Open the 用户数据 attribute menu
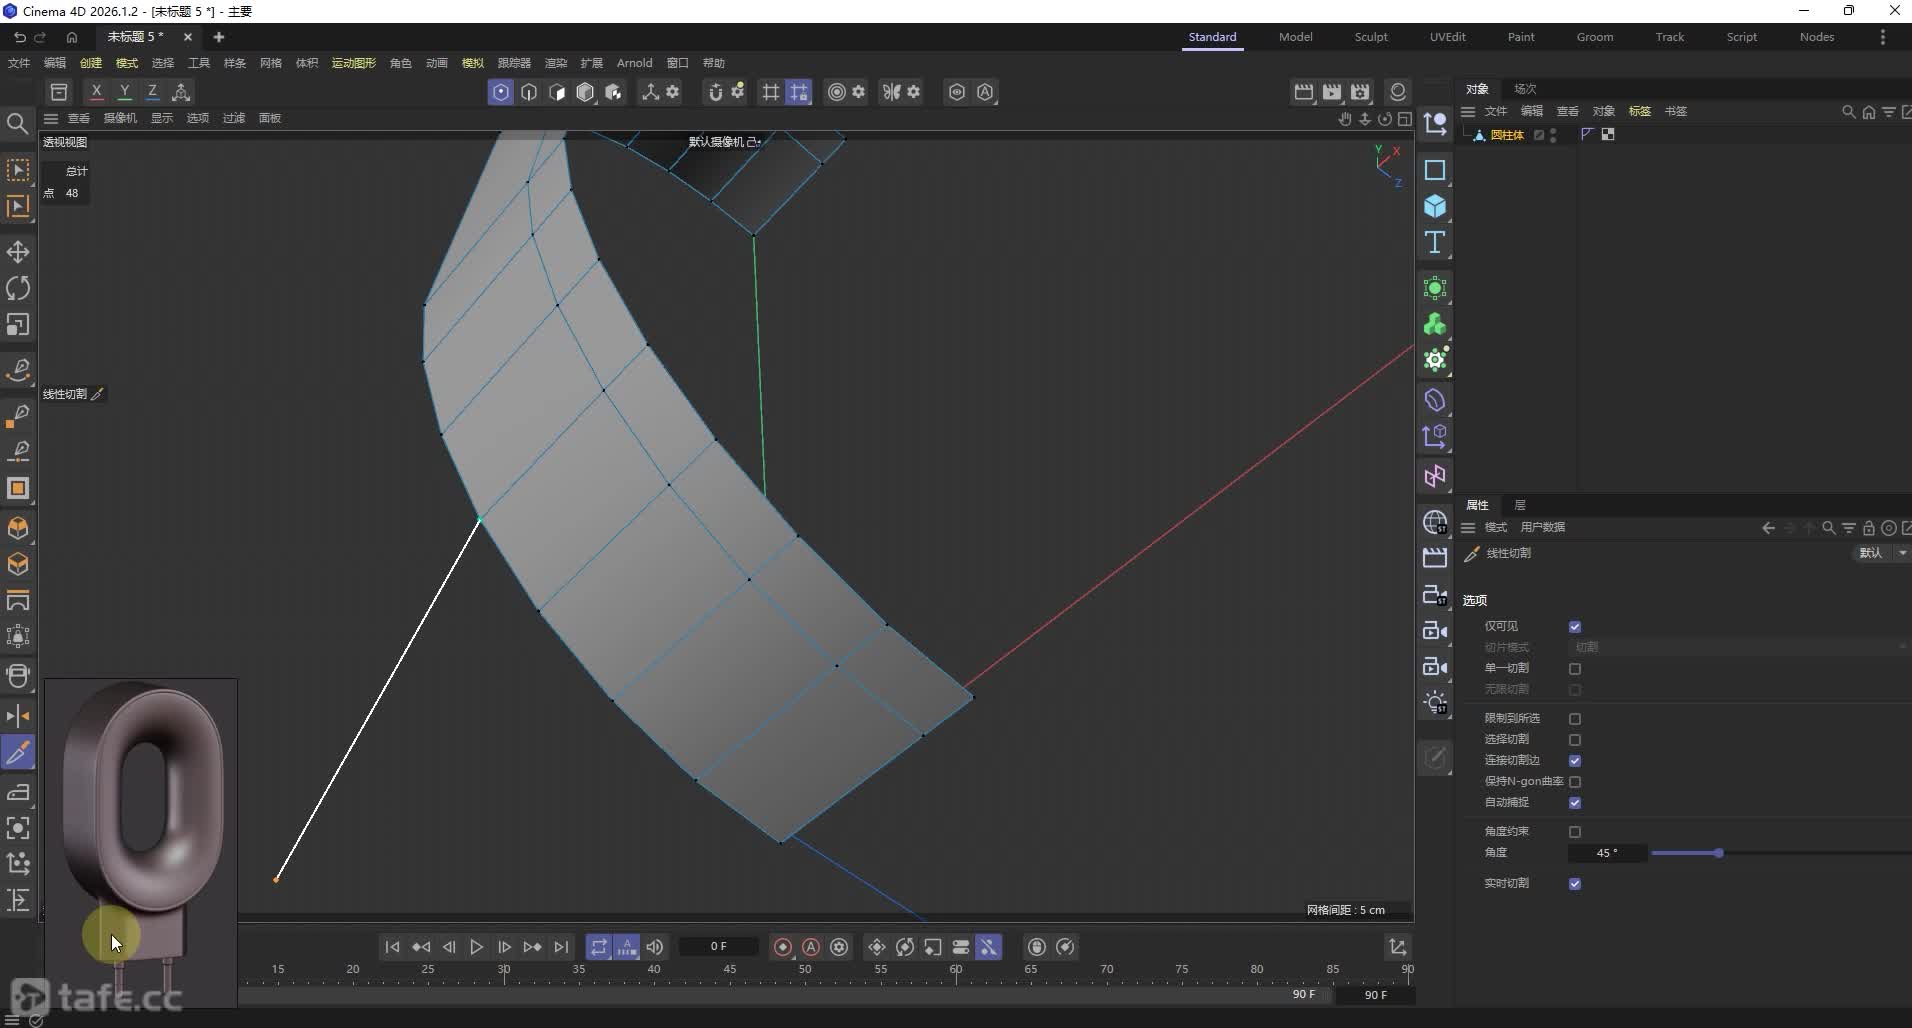This screenshot has width=1912, height=1028. (x=1542, y=527)
